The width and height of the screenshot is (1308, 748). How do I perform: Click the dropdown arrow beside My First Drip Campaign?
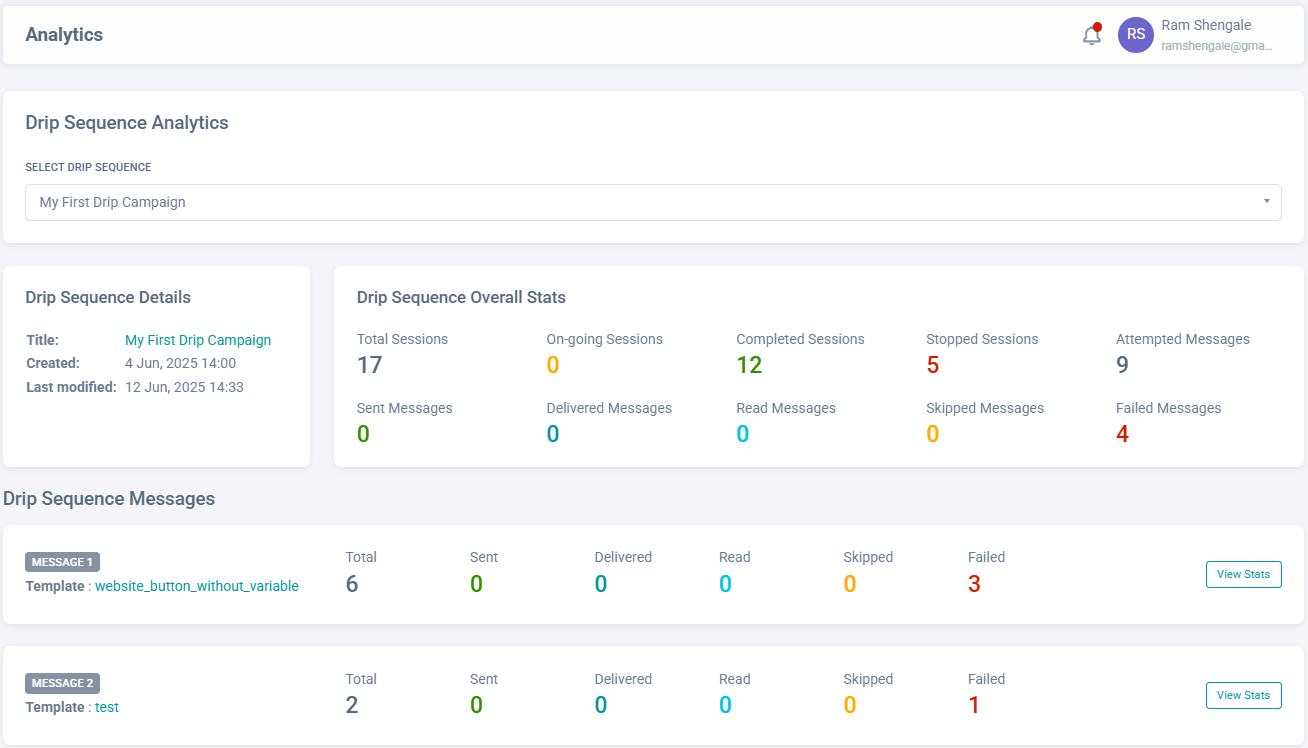pos(1266,202)
